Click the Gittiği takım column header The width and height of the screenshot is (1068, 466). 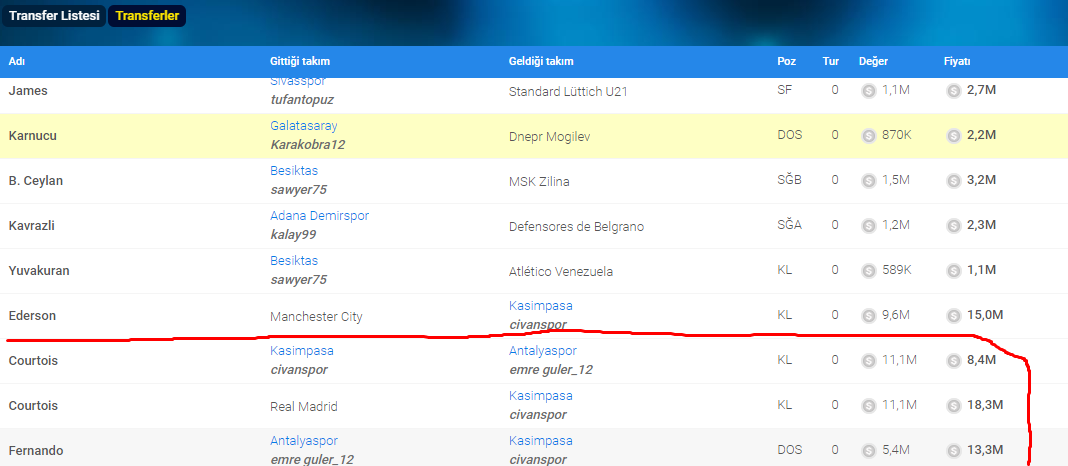tap(300, 61)
